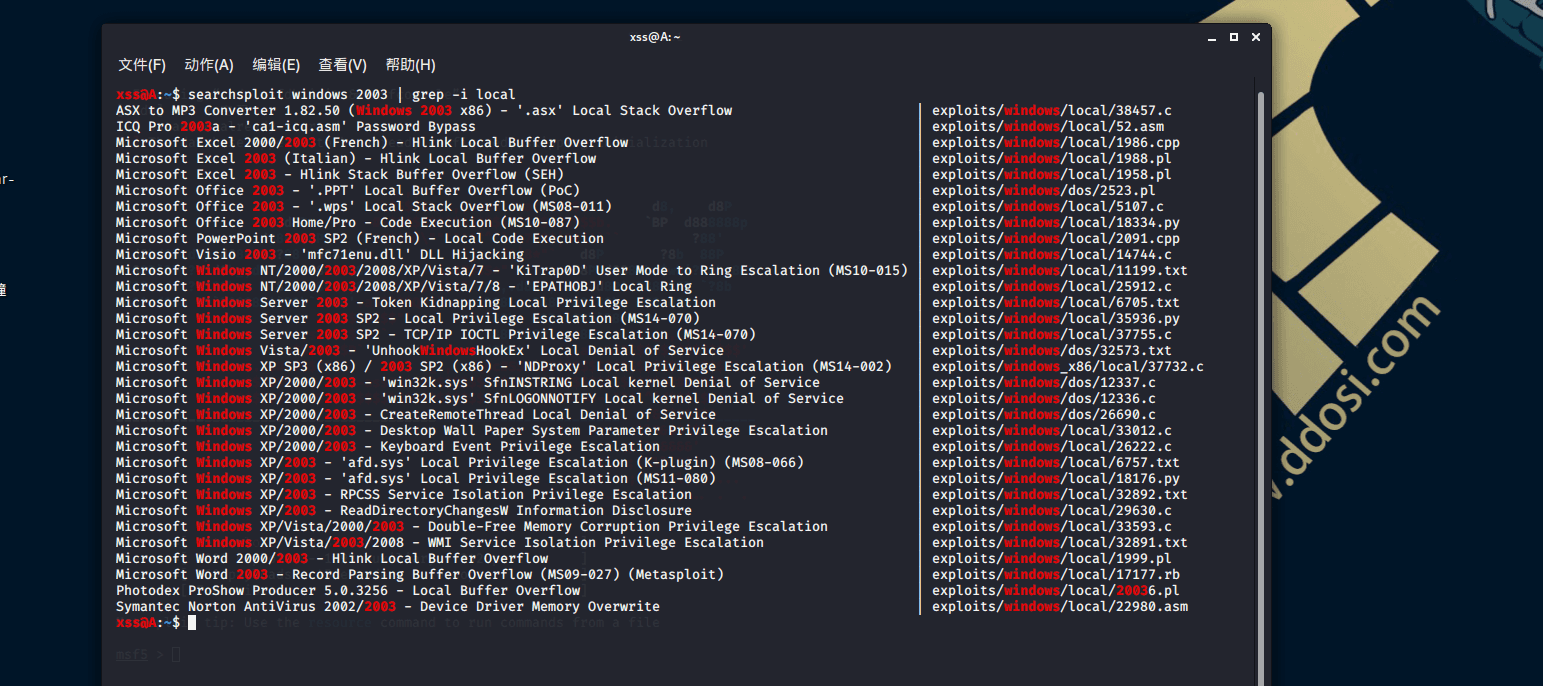The width and height of the screenshot is (1543, 686).
Task: Select Double-Free Memory Corruption line
Action: (472, 527)
